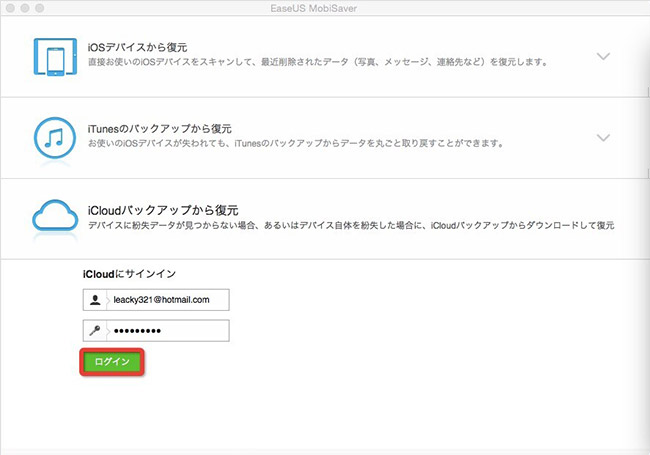The image size is (650, 455).
Task: Focus the iCloud email input field
Action: coord(156,300)
